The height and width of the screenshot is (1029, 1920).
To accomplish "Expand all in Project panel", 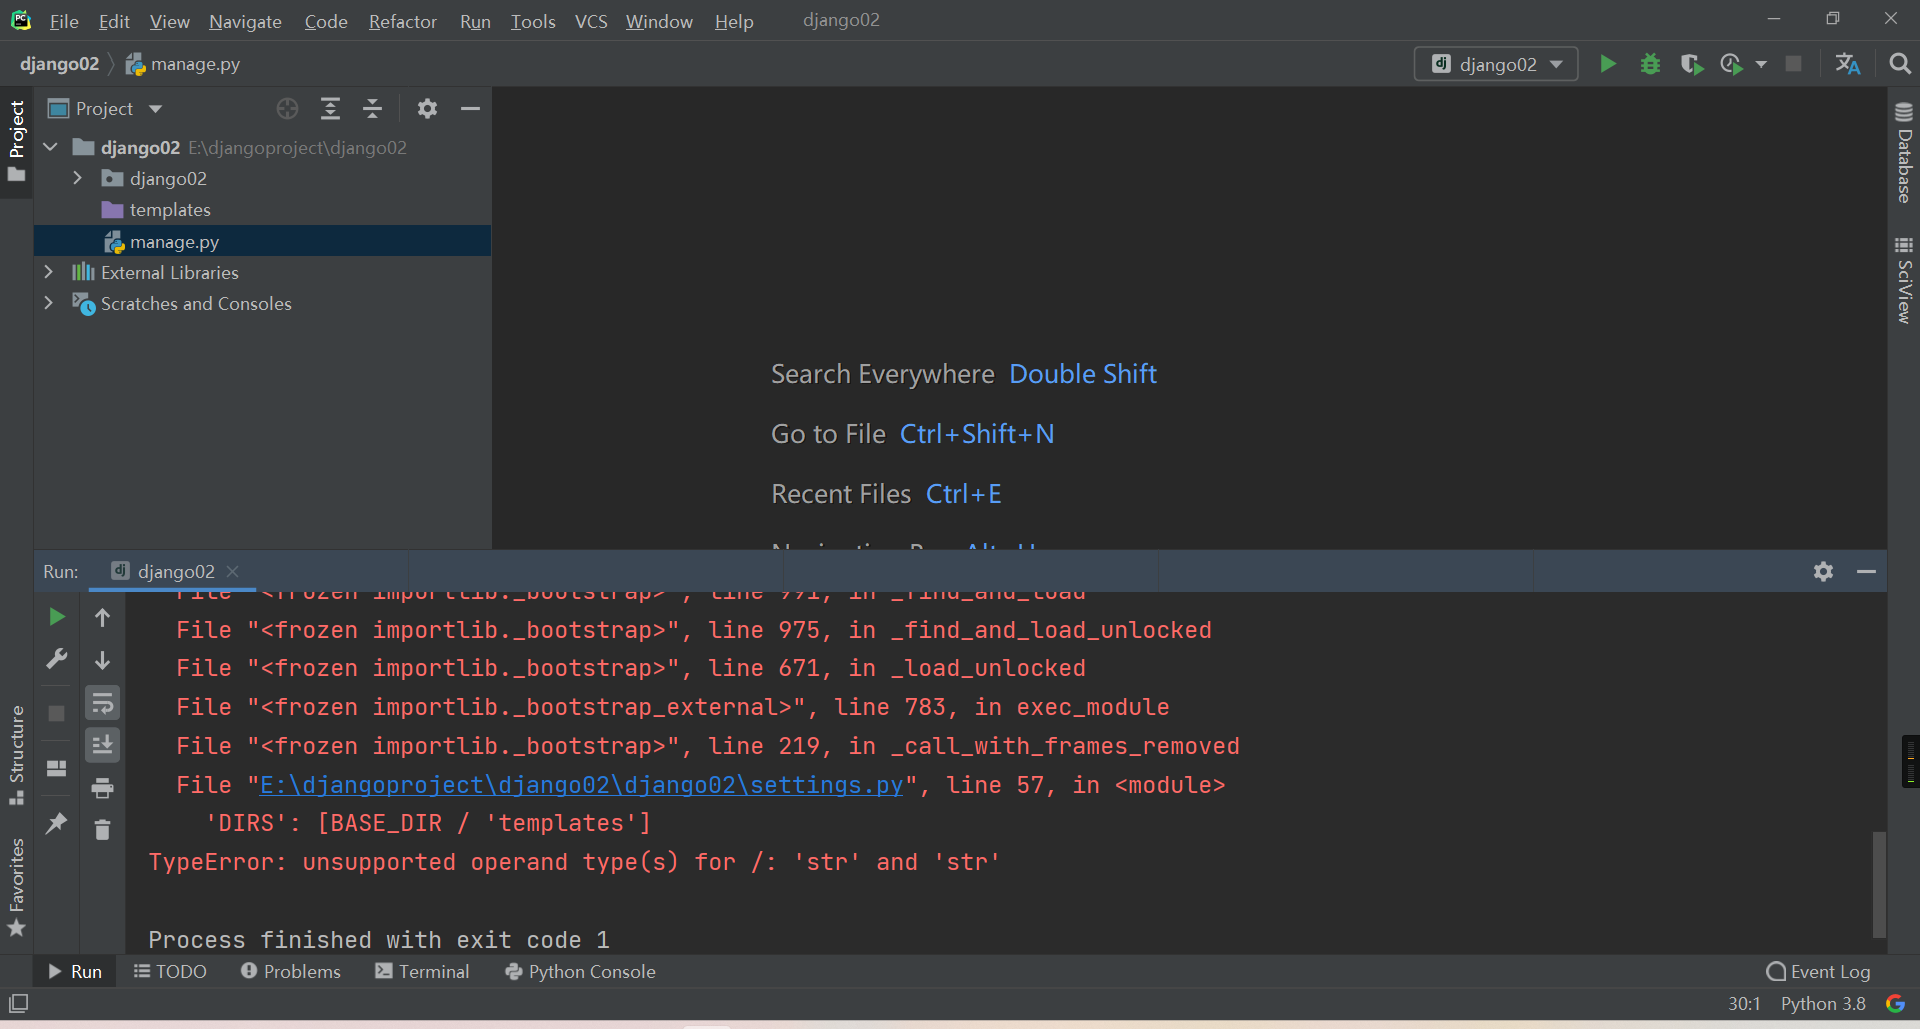I will (x=330, y=109).
